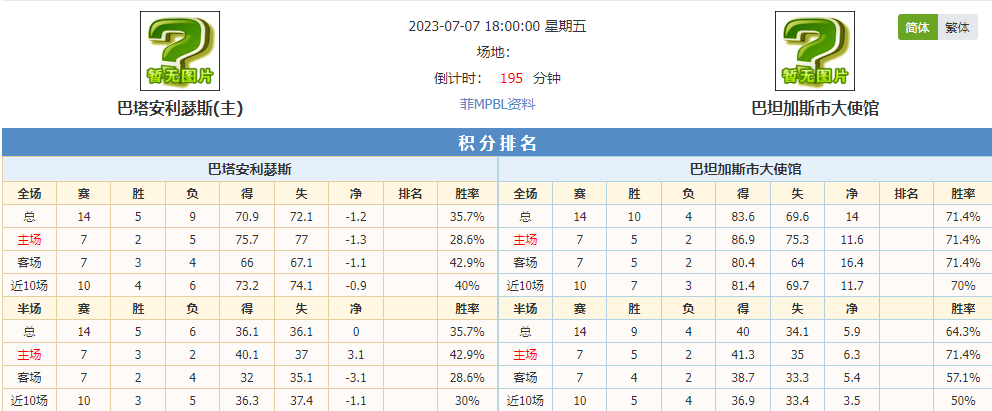Click the away team name 巴坦加斯市大使馆 heading
The image size is (992, 411).
pos(815,109)
